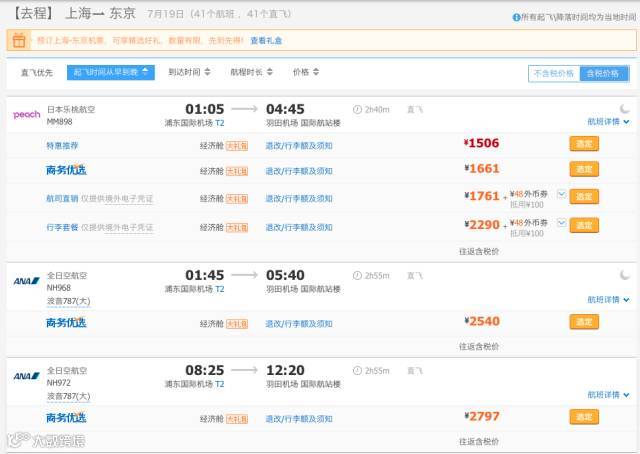Click flight number NH972

[59, 383]
